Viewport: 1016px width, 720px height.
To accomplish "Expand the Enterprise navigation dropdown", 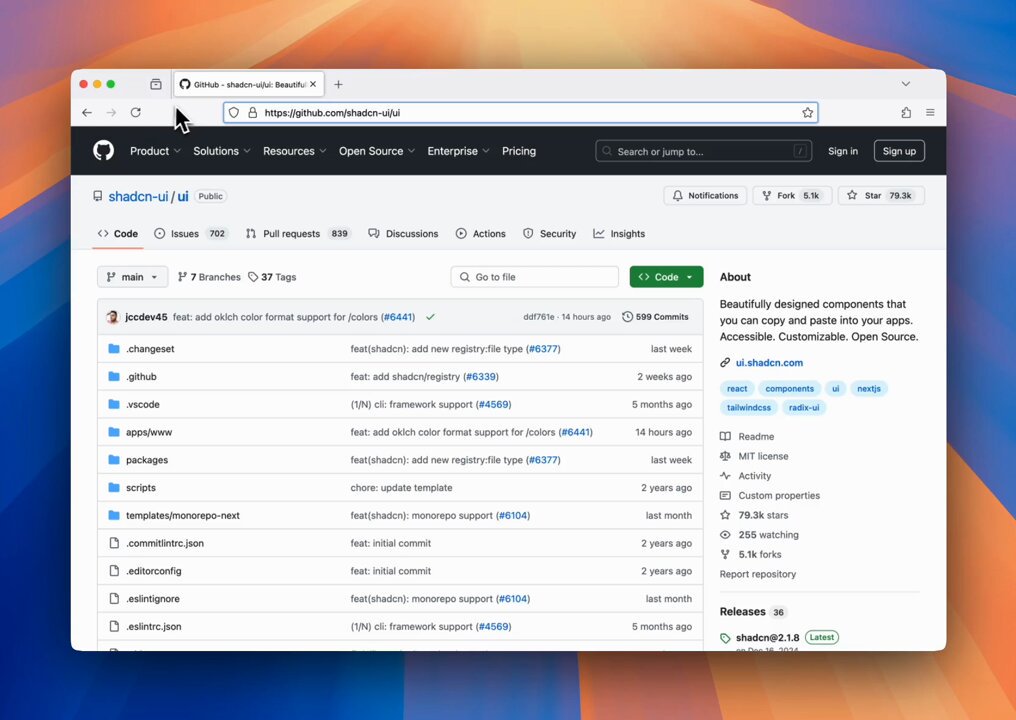I will coord(458,151).
